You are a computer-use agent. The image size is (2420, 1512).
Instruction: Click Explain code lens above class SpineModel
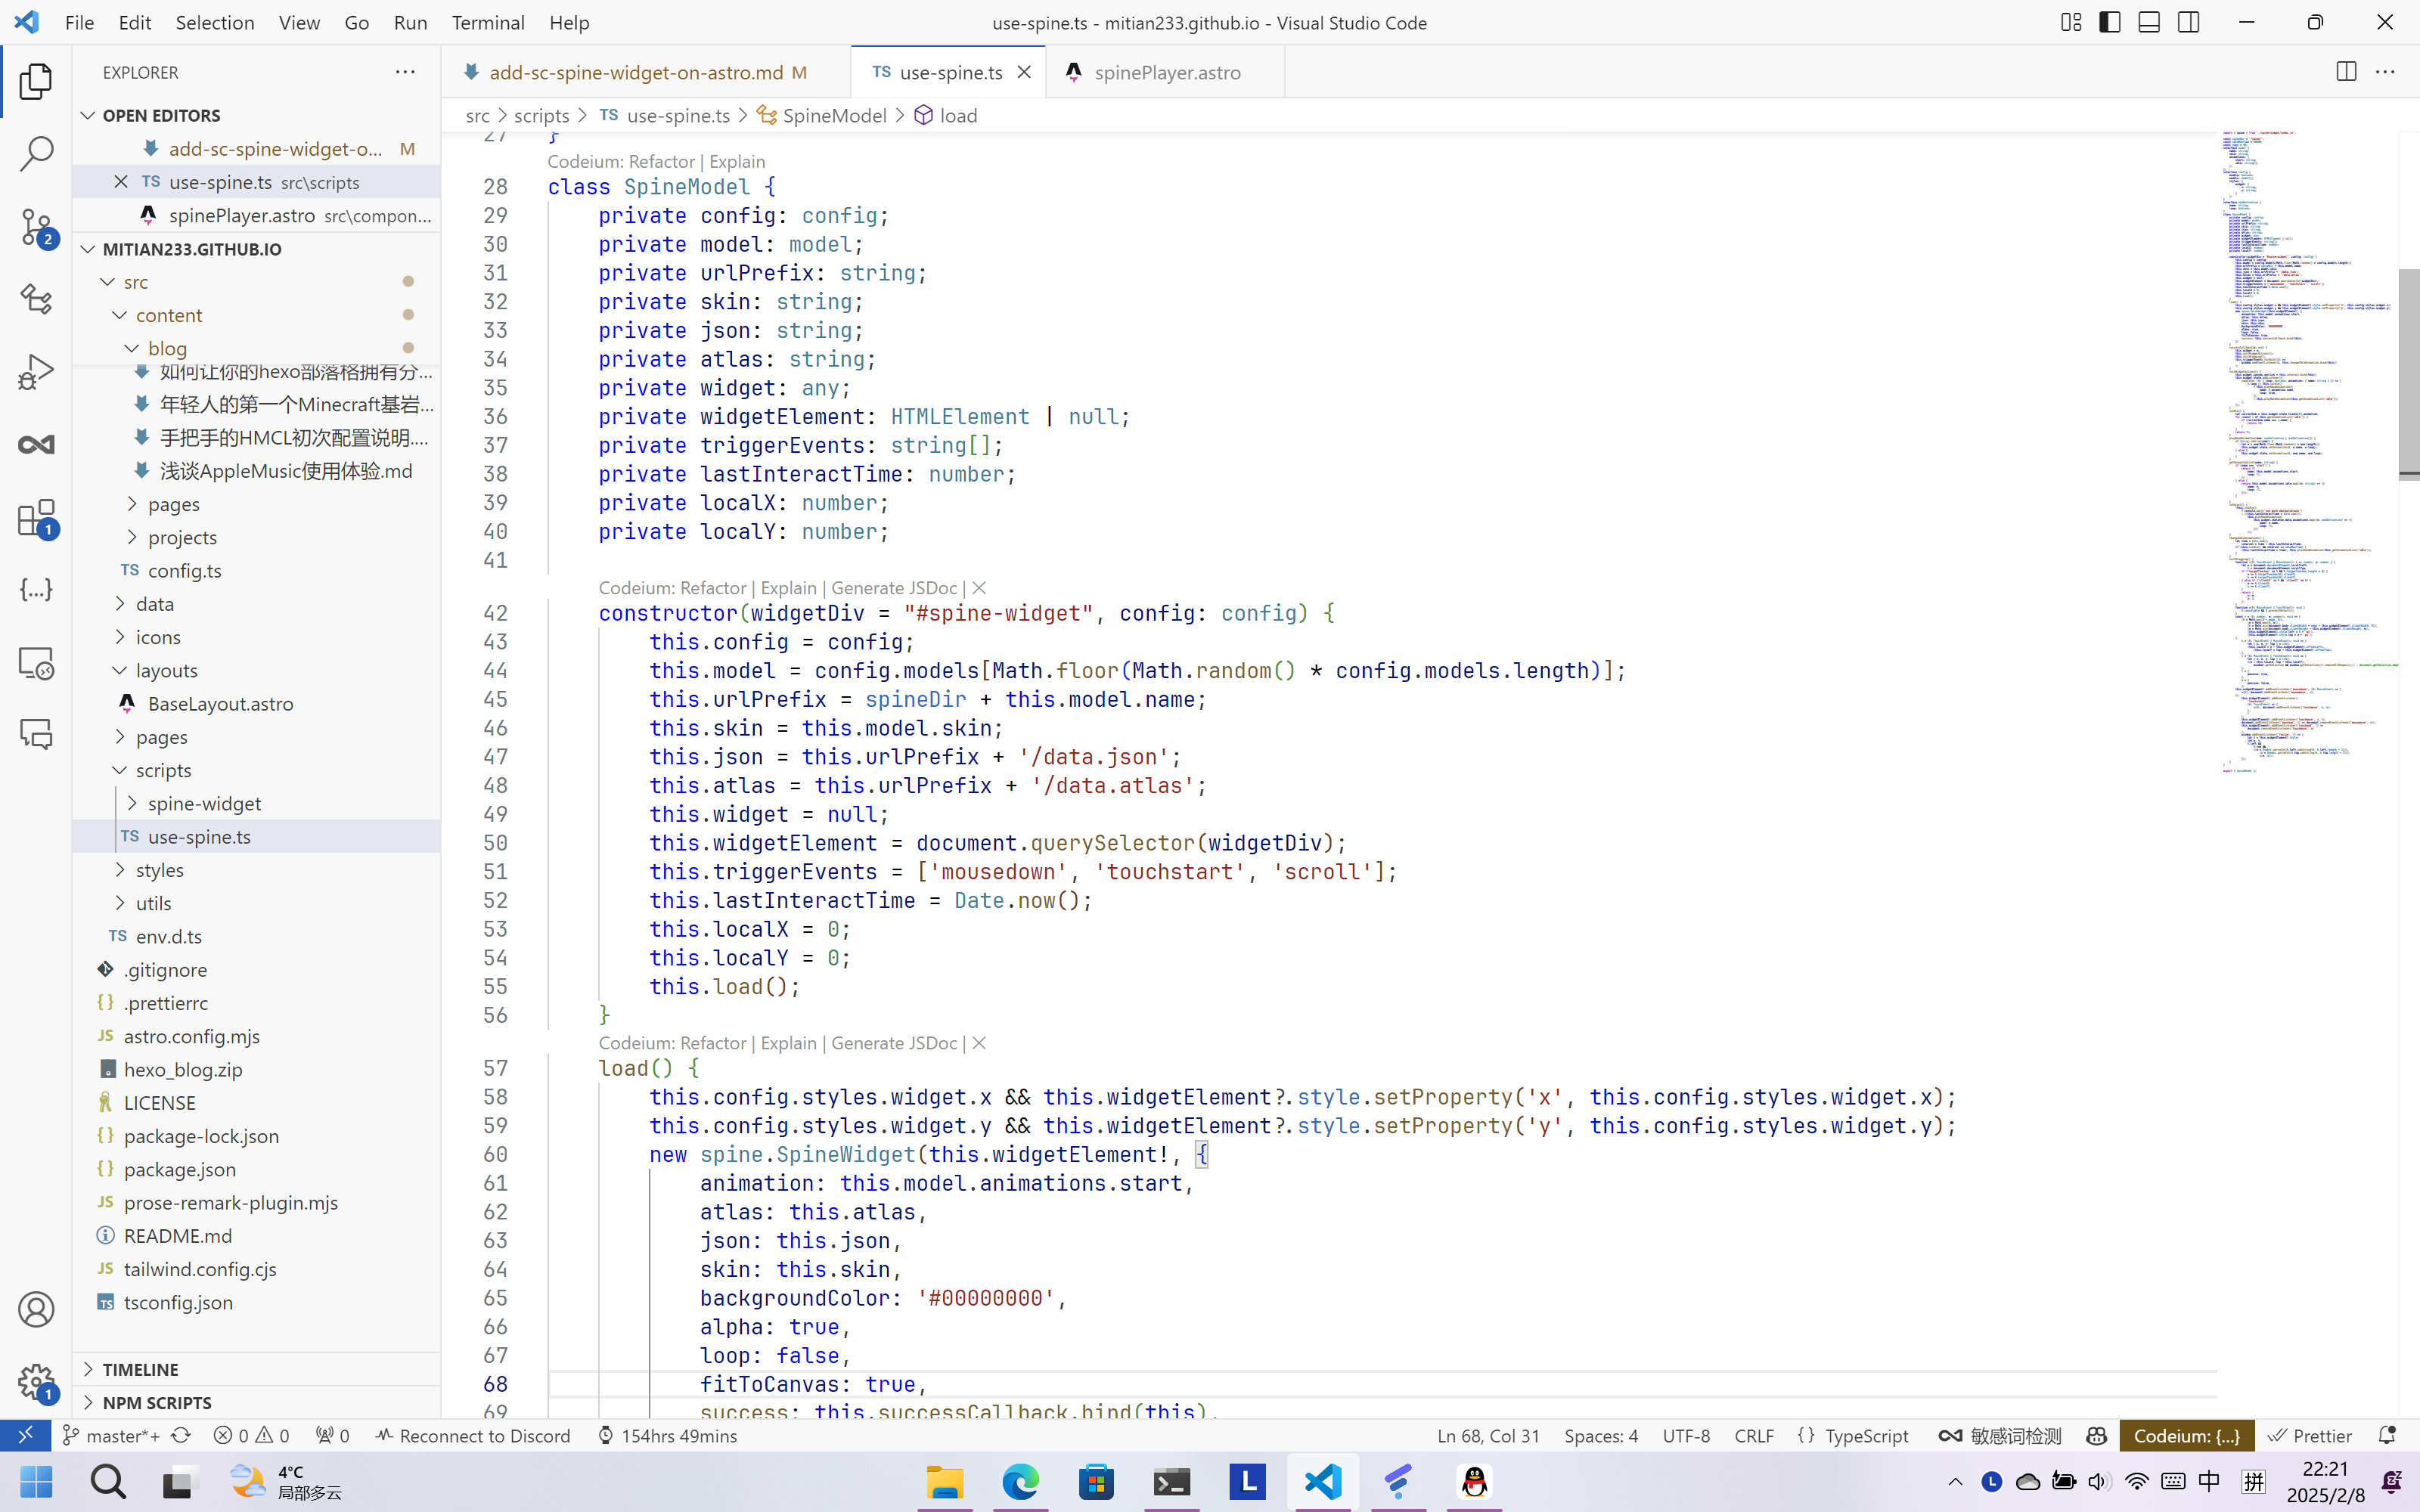[737, 161]
